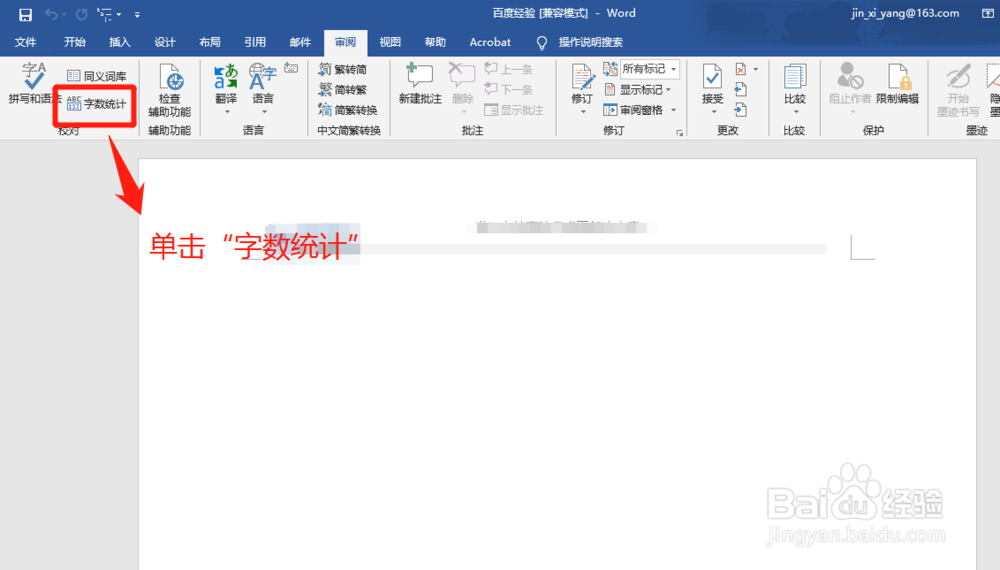Open 限制编辑 restrict editing
The width and height of the screenshot is (1000, 570).
point(897,84)
